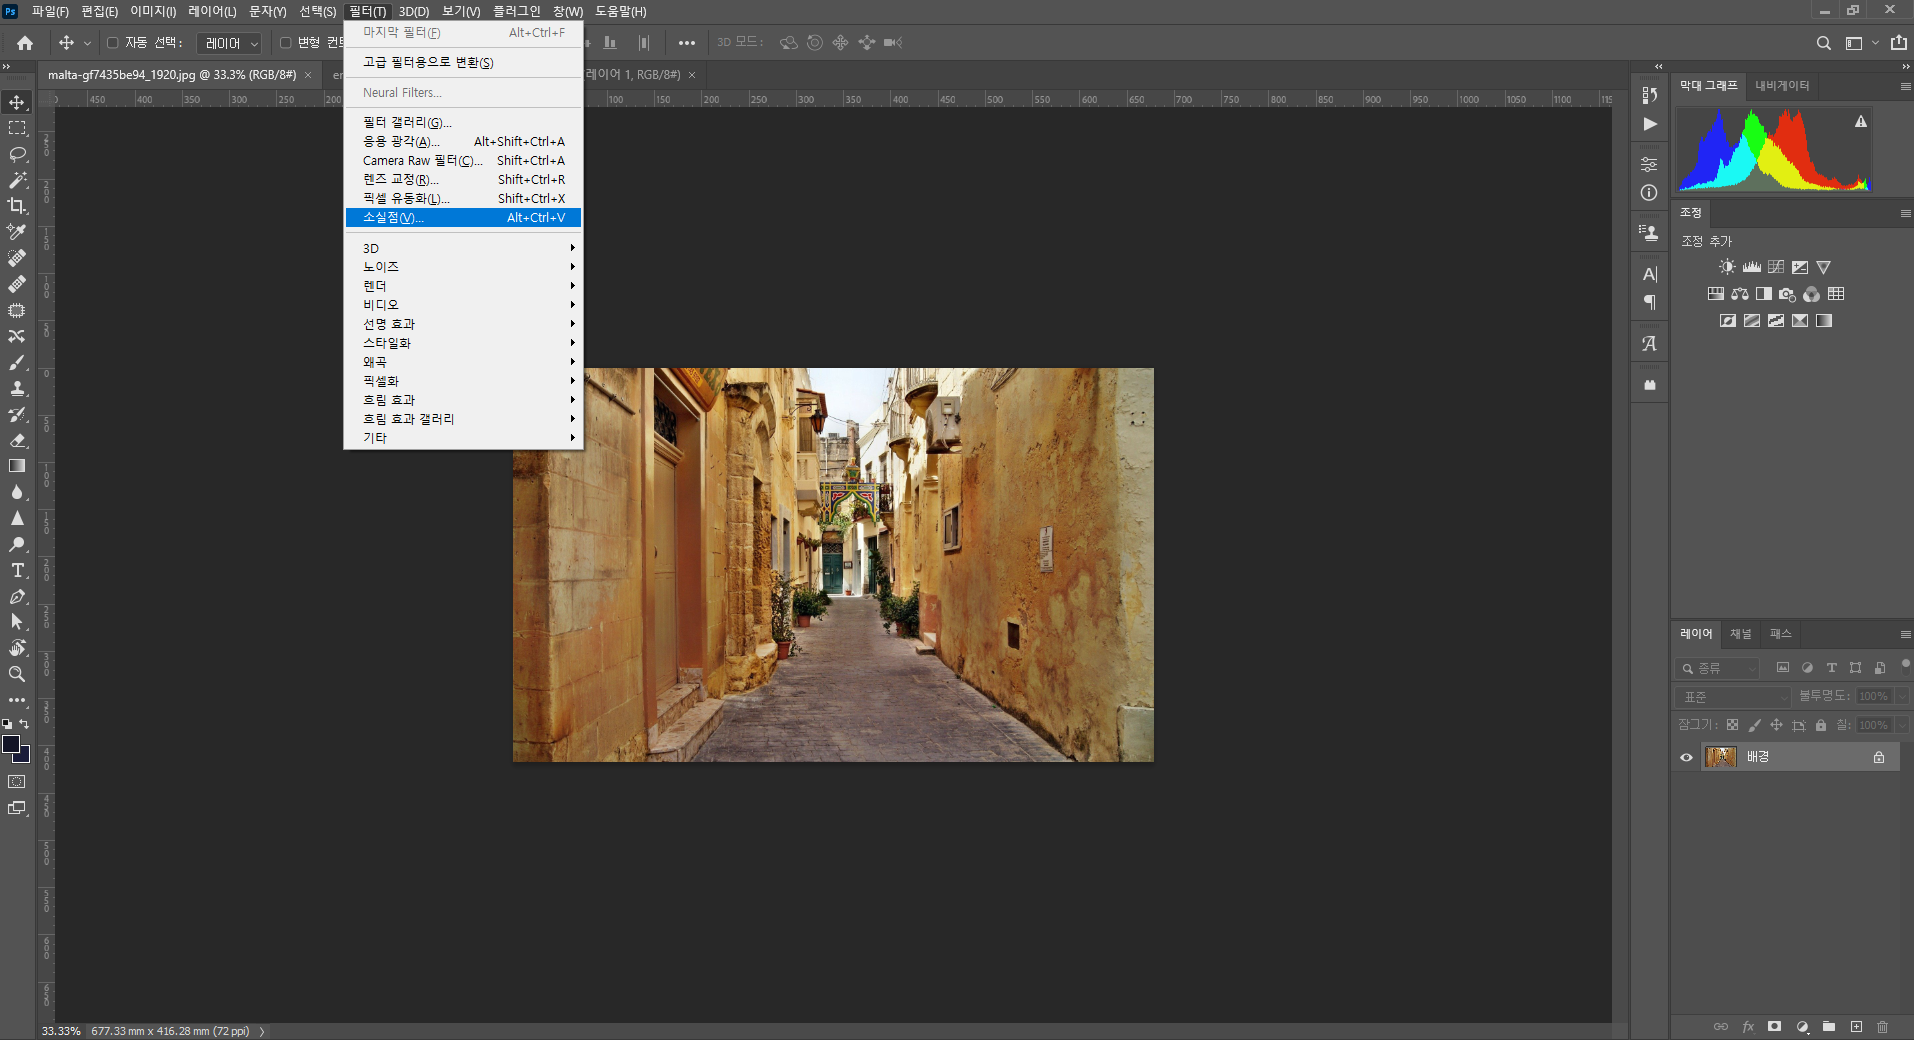
Task: Add a Curves adjustment
Action: (x=1776, y=267)
